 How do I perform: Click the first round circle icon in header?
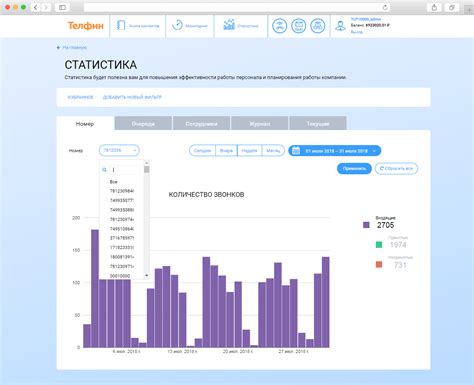pos(279,26)
